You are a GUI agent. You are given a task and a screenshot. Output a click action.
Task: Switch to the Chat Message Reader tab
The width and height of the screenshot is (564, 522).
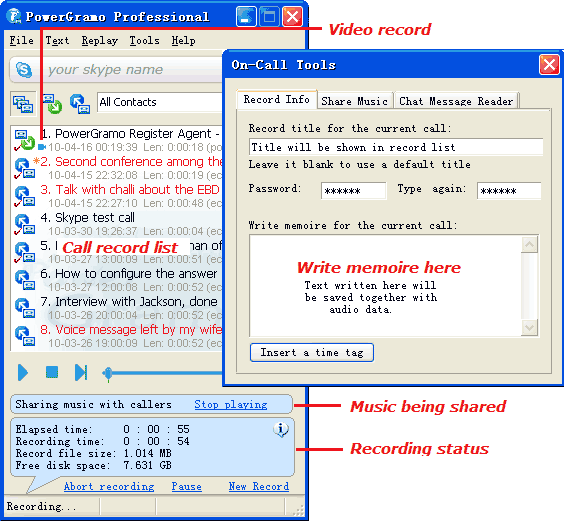pos(456,101)
